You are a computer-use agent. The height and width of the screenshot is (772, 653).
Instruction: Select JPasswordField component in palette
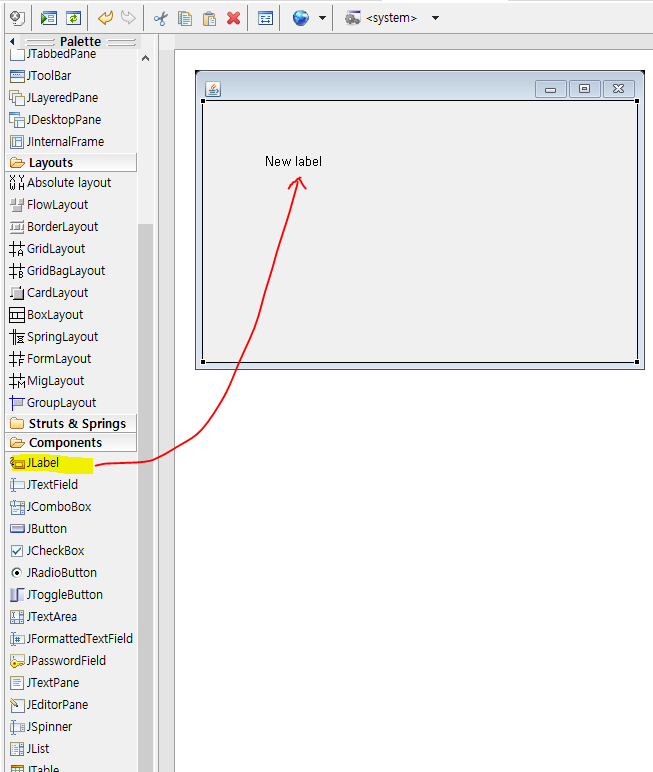[x=58, y=661]
